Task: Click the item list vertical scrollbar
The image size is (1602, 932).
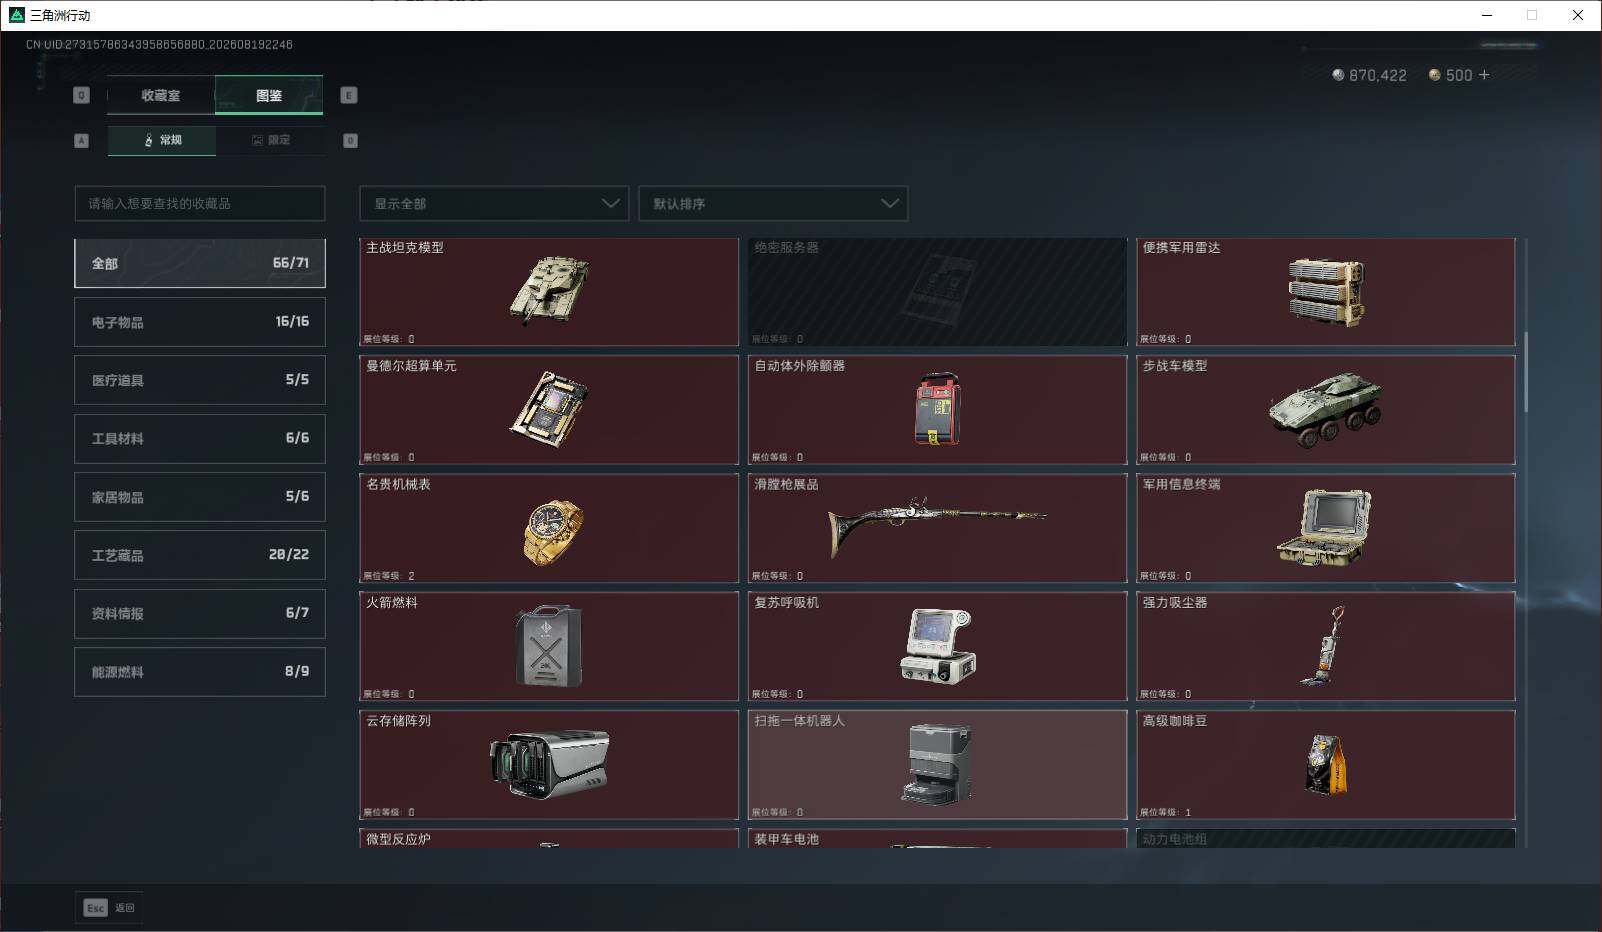Action: tap(1525, 372)
